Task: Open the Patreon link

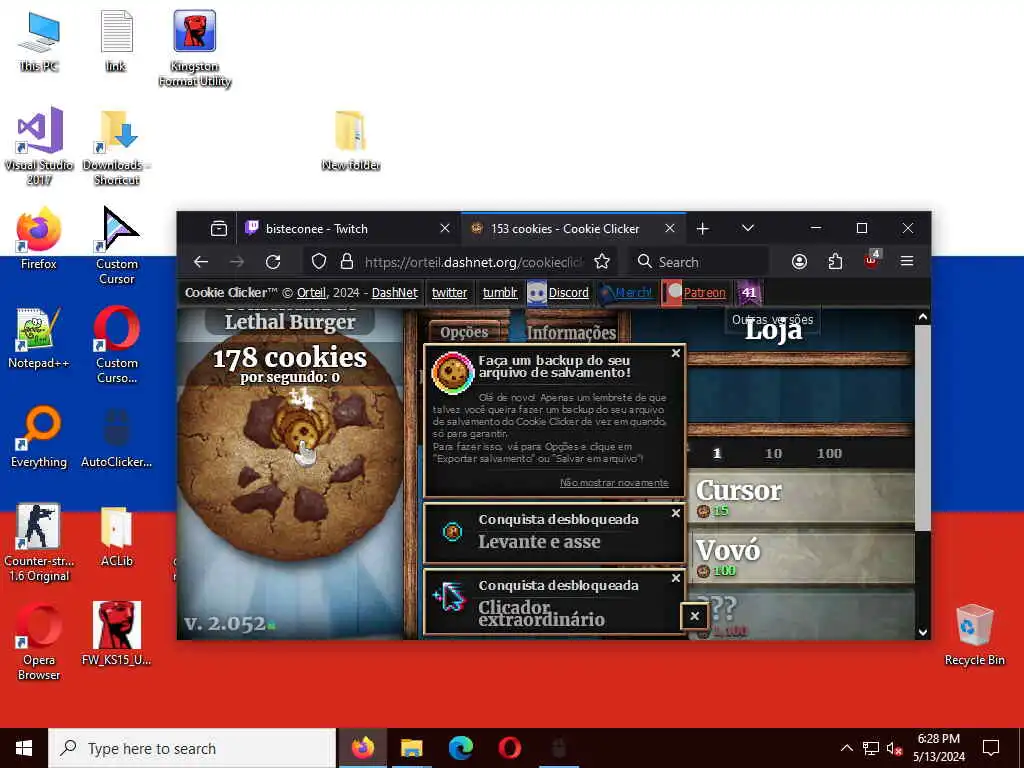Action: tap(696, 293)
